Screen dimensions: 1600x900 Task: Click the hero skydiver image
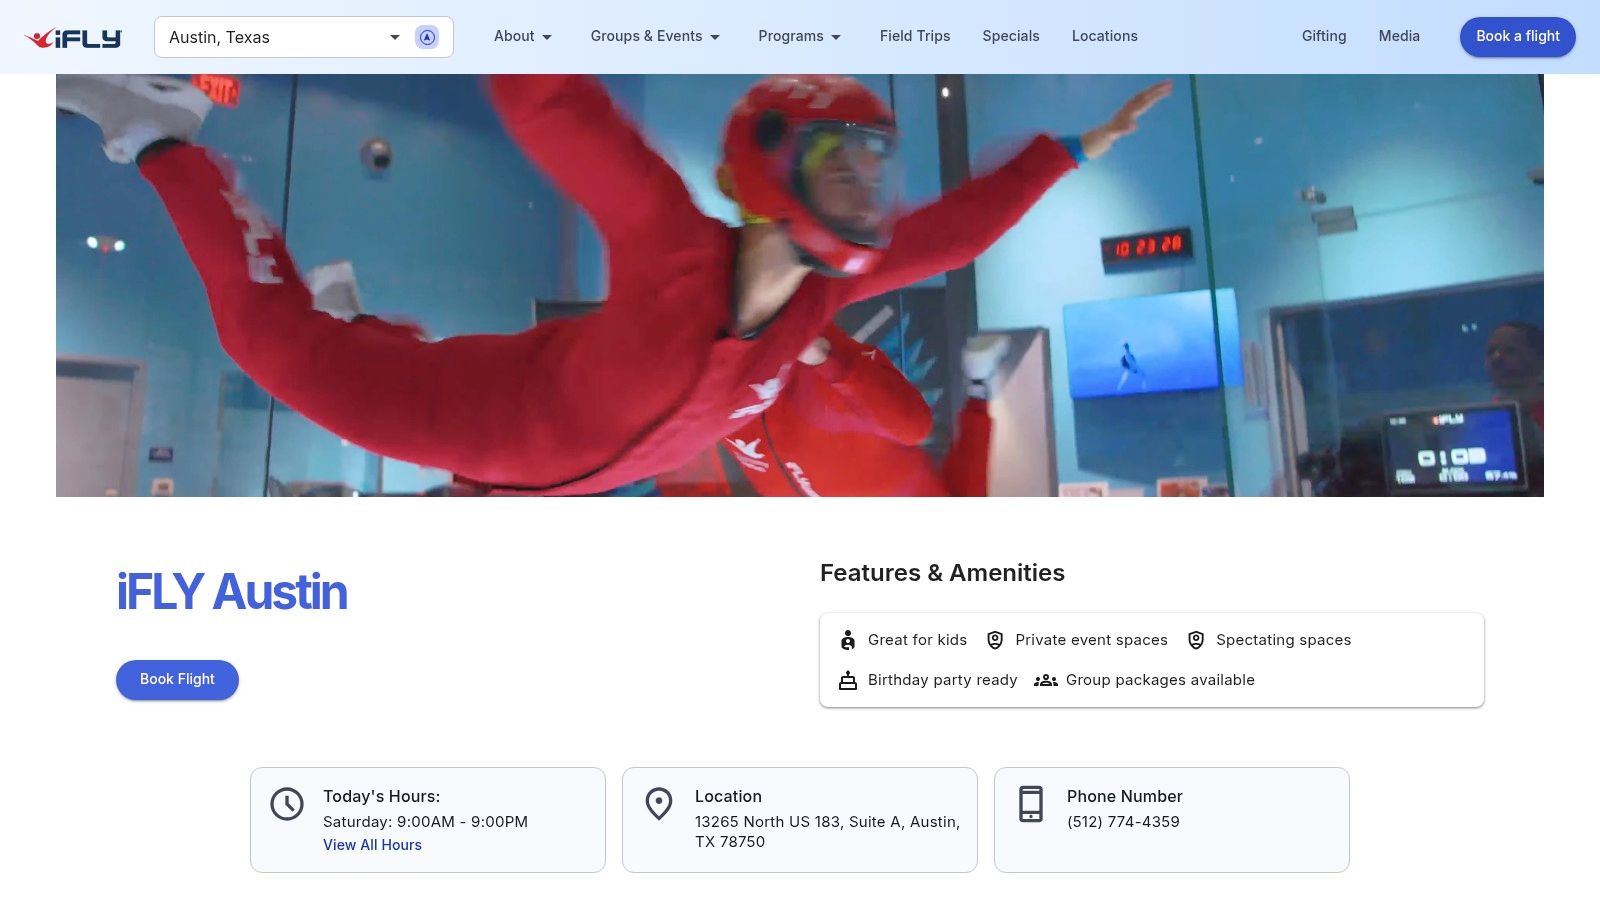800,285
